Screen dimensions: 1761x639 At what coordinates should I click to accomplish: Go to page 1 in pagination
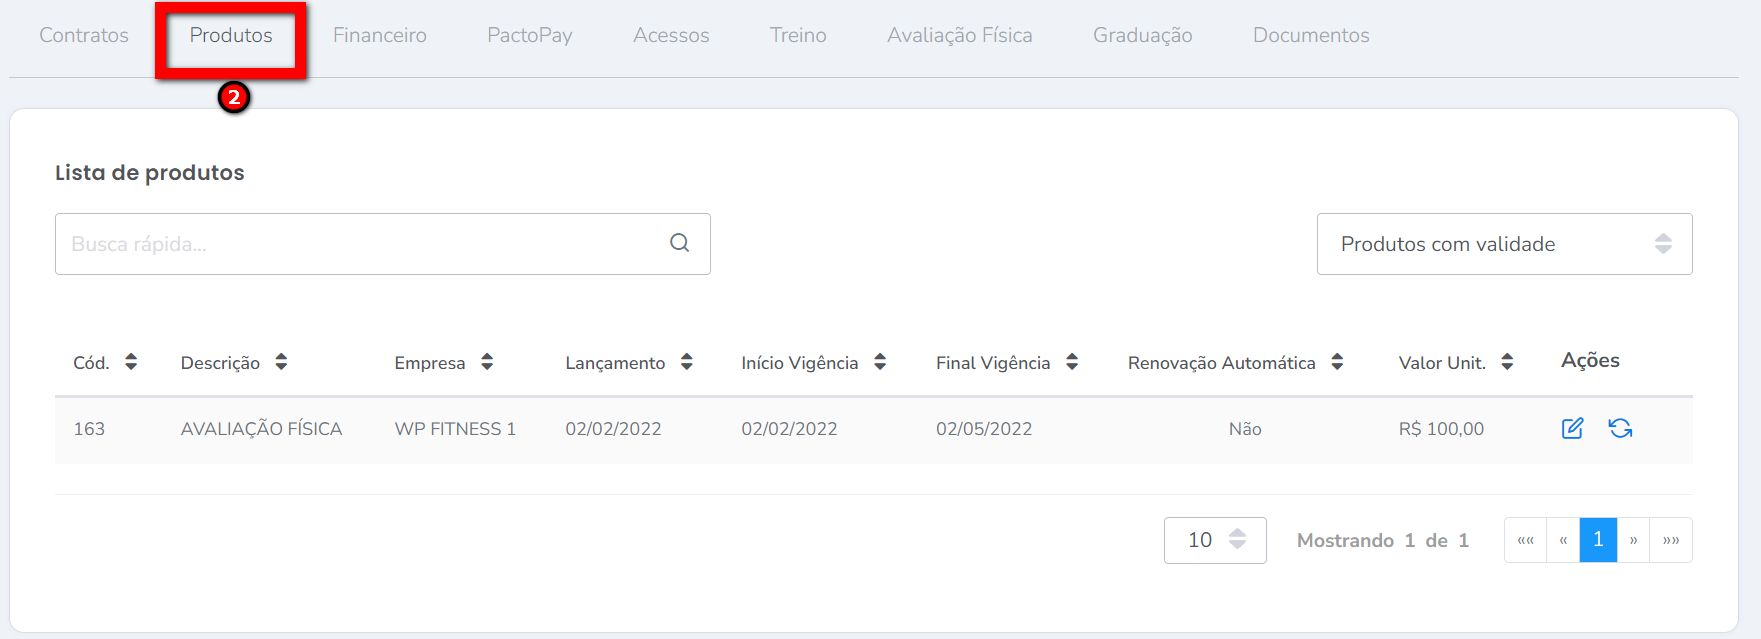[x=1598, y=540]
